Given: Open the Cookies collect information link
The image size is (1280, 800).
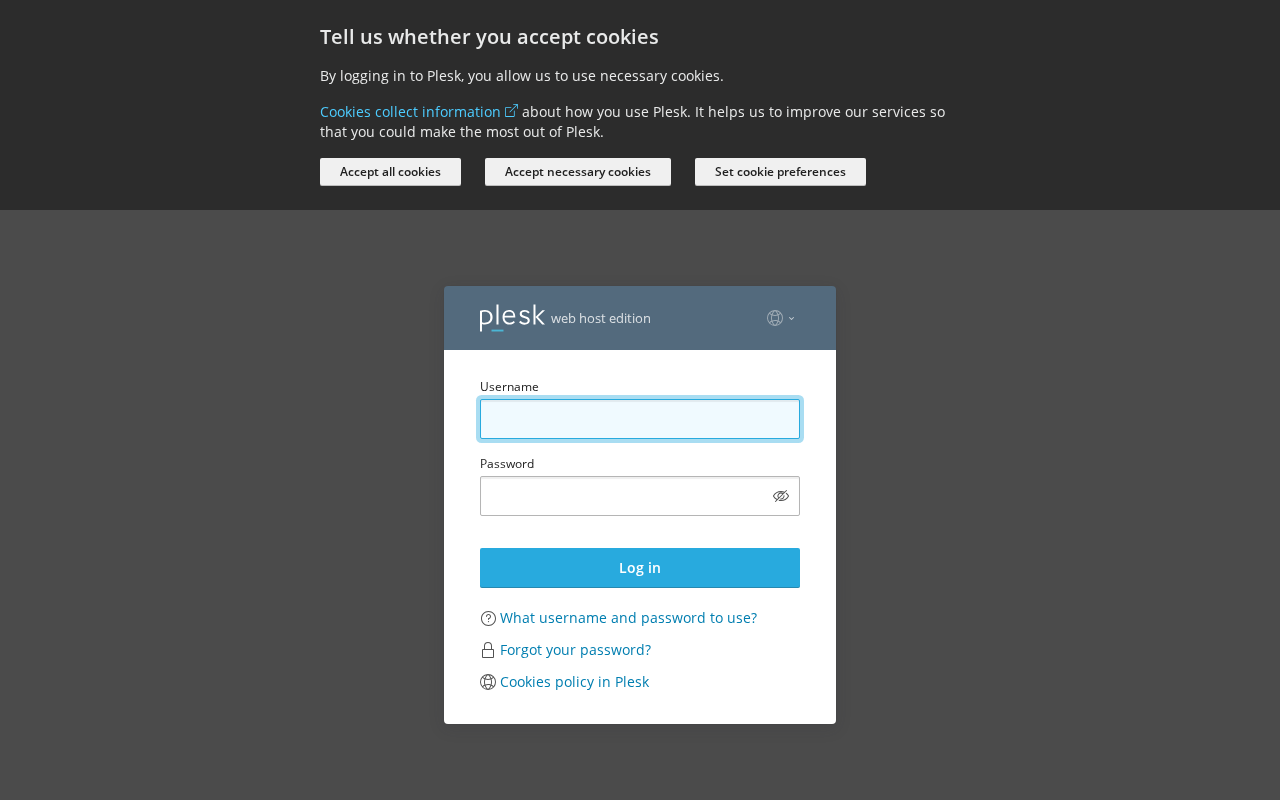Looking at the screenshot, I should (x=410, y=112).
